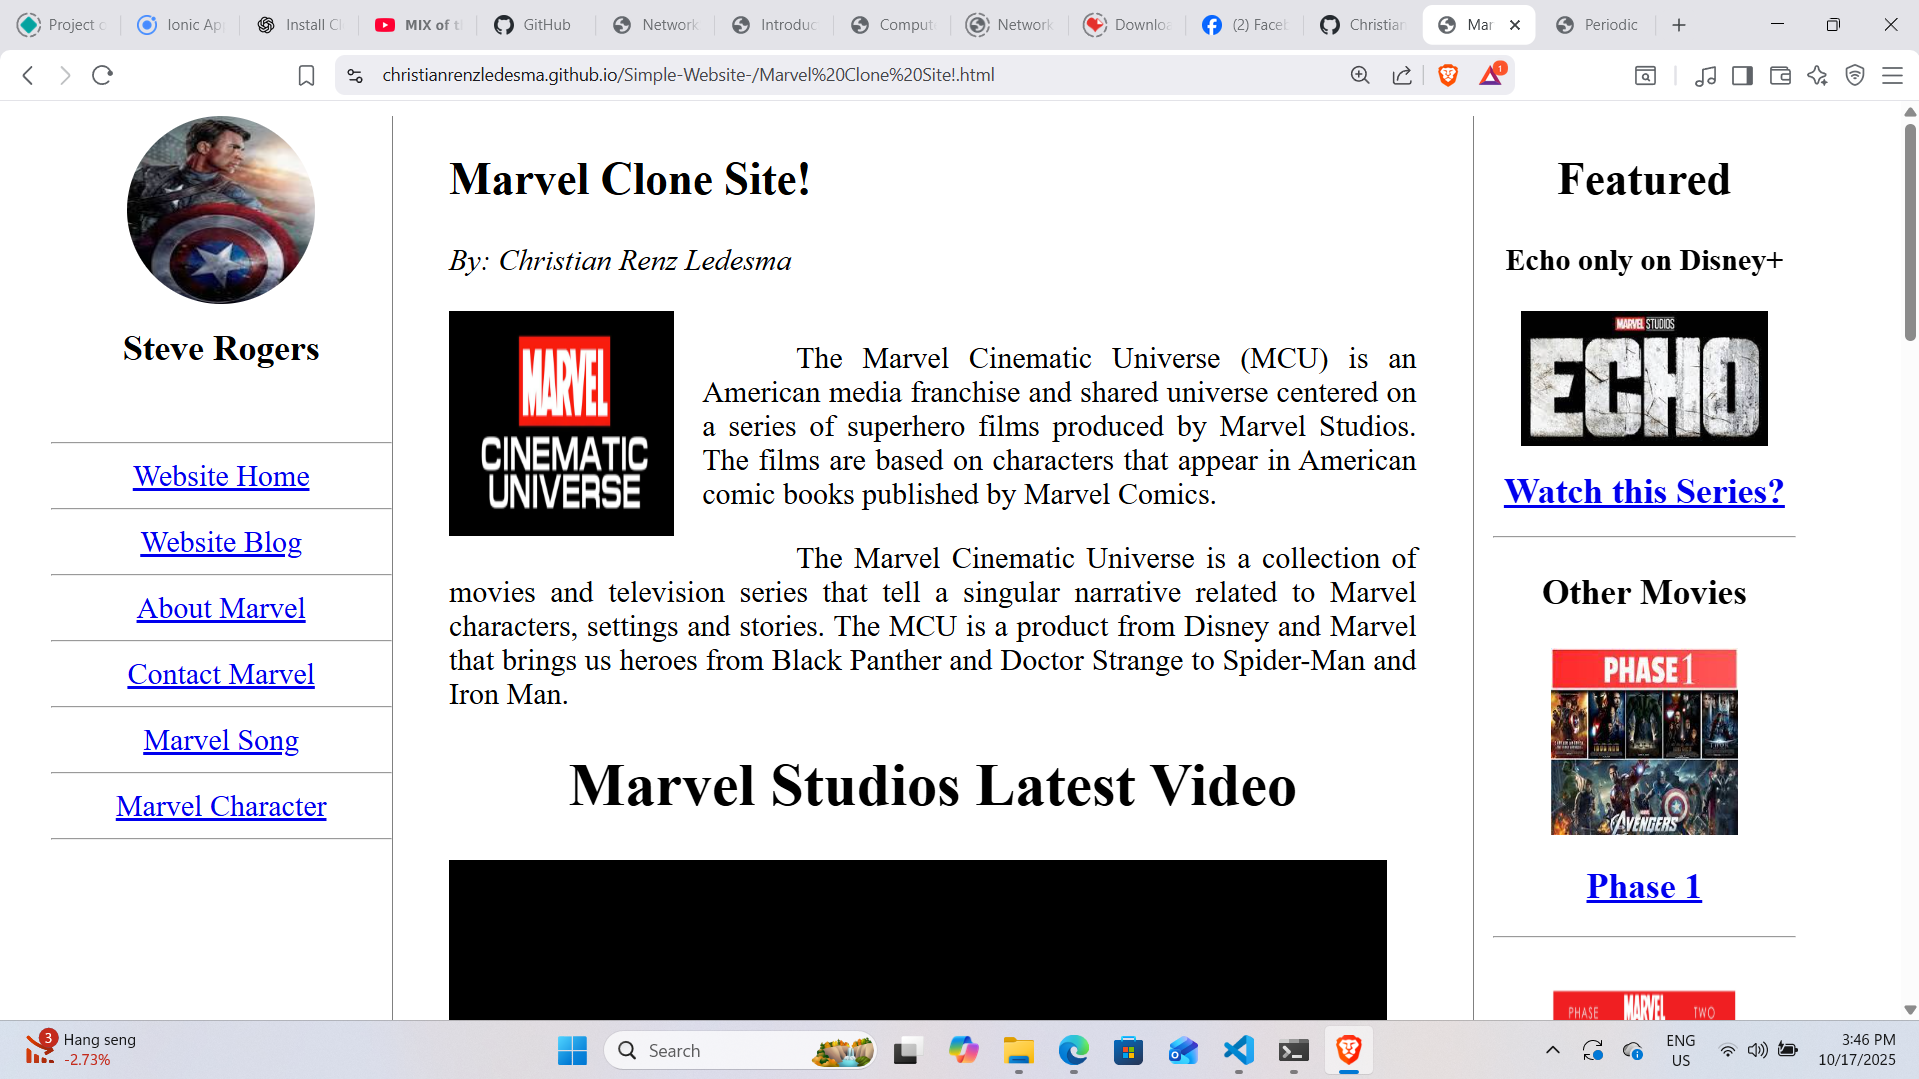Launch Copilot from the taskbar
The height and width of the screenshot is (1079, 1919).
[963, 1051]
